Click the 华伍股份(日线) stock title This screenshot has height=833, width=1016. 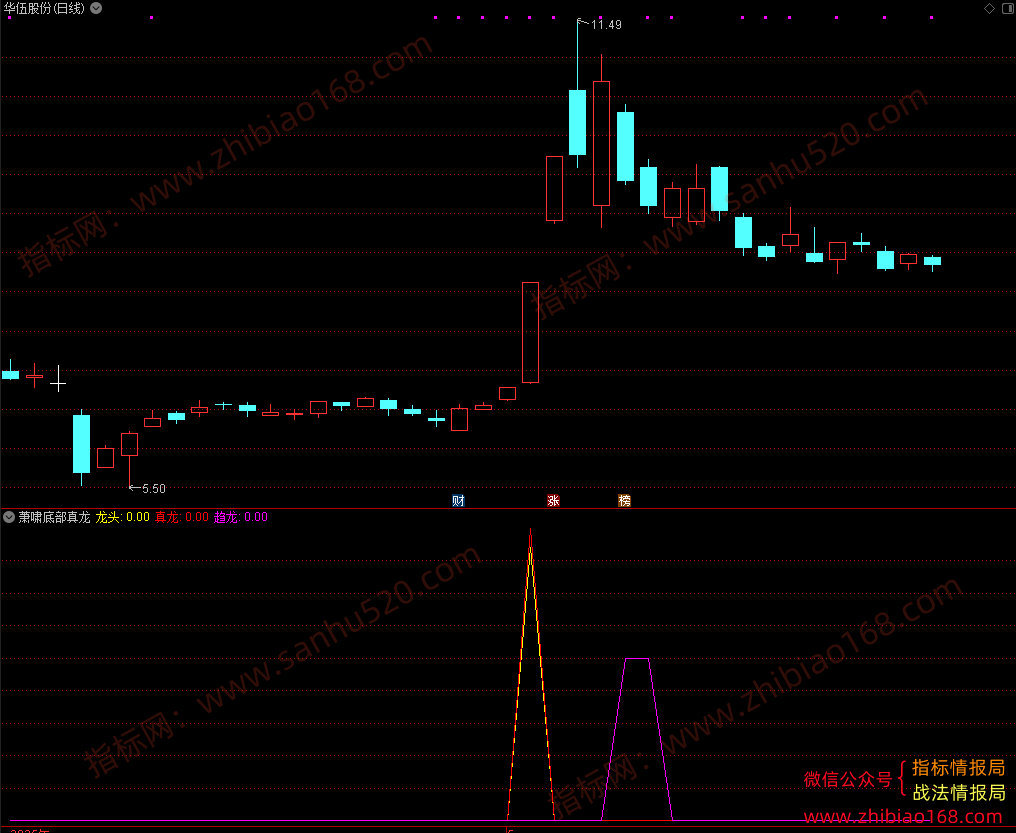(x=44, y=8)
